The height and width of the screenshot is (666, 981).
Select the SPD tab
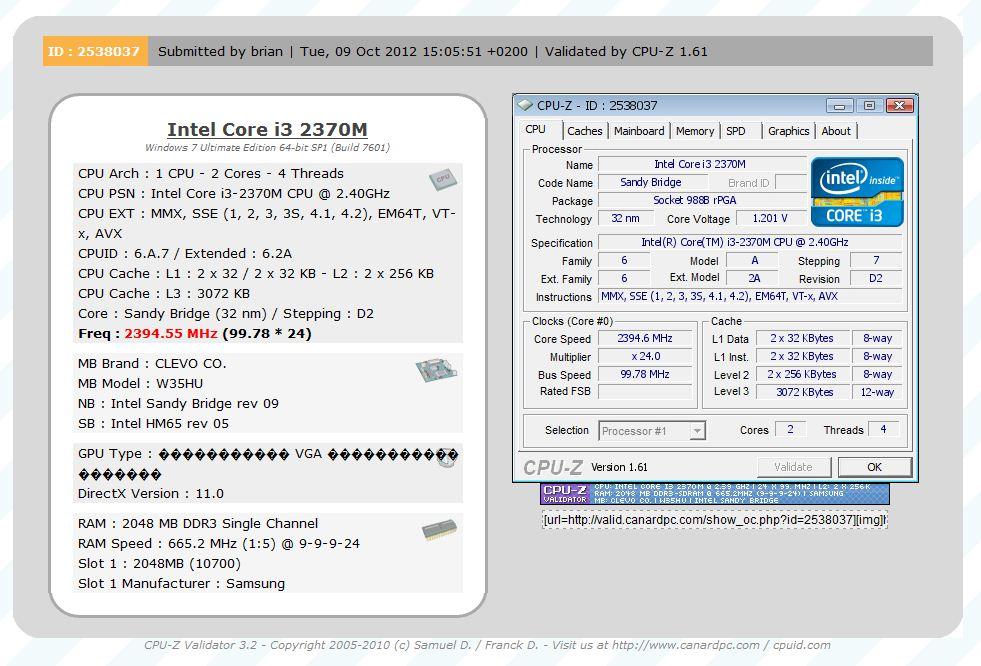pyautogui.click(x=736, y=131)
